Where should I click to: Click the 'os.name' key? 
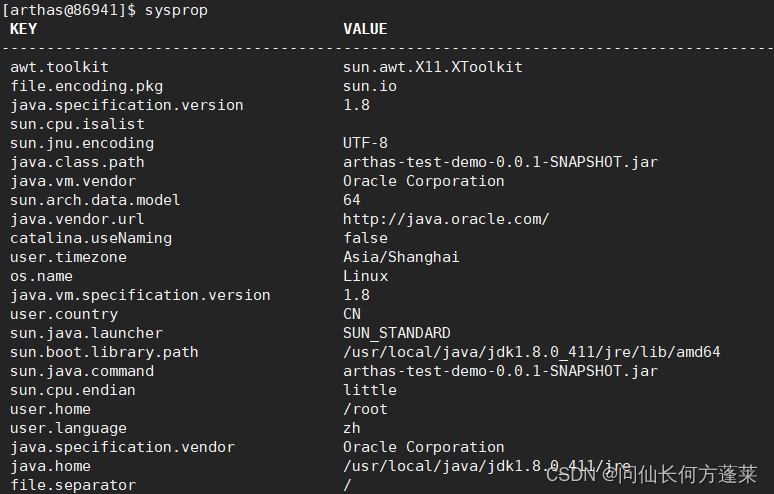(x=41, y=276)
